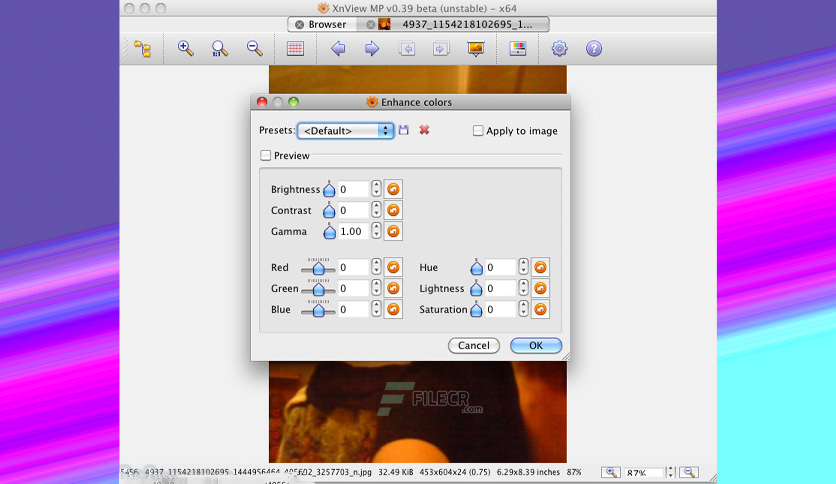The image size is (836, 484).
Task: Reset Contrast with its orange button
Action: coord(393,210)
